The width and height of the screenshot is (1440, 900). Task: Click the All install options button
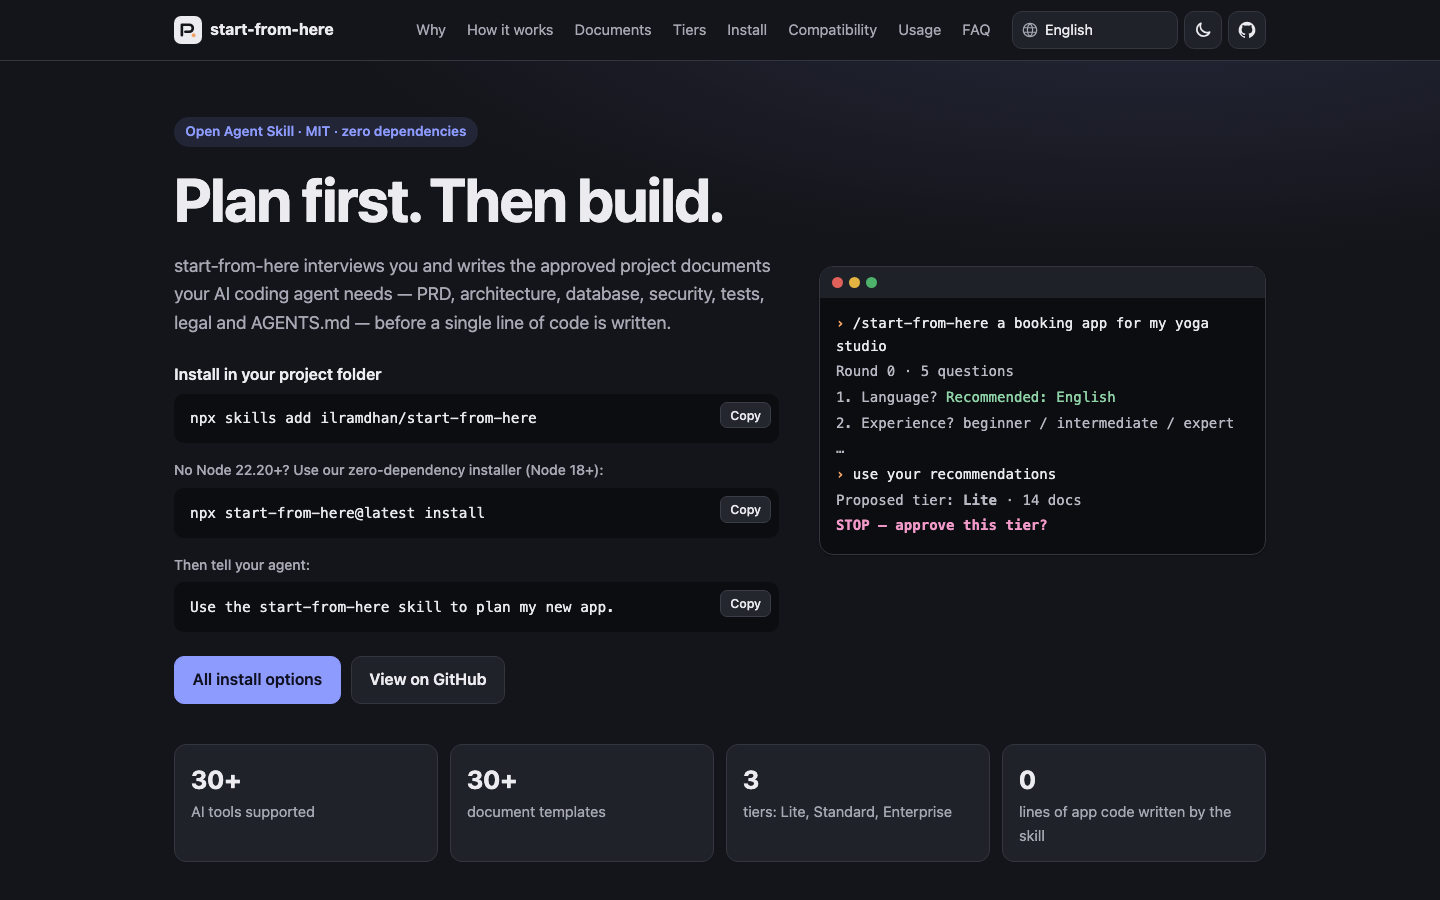coord(257,680)
